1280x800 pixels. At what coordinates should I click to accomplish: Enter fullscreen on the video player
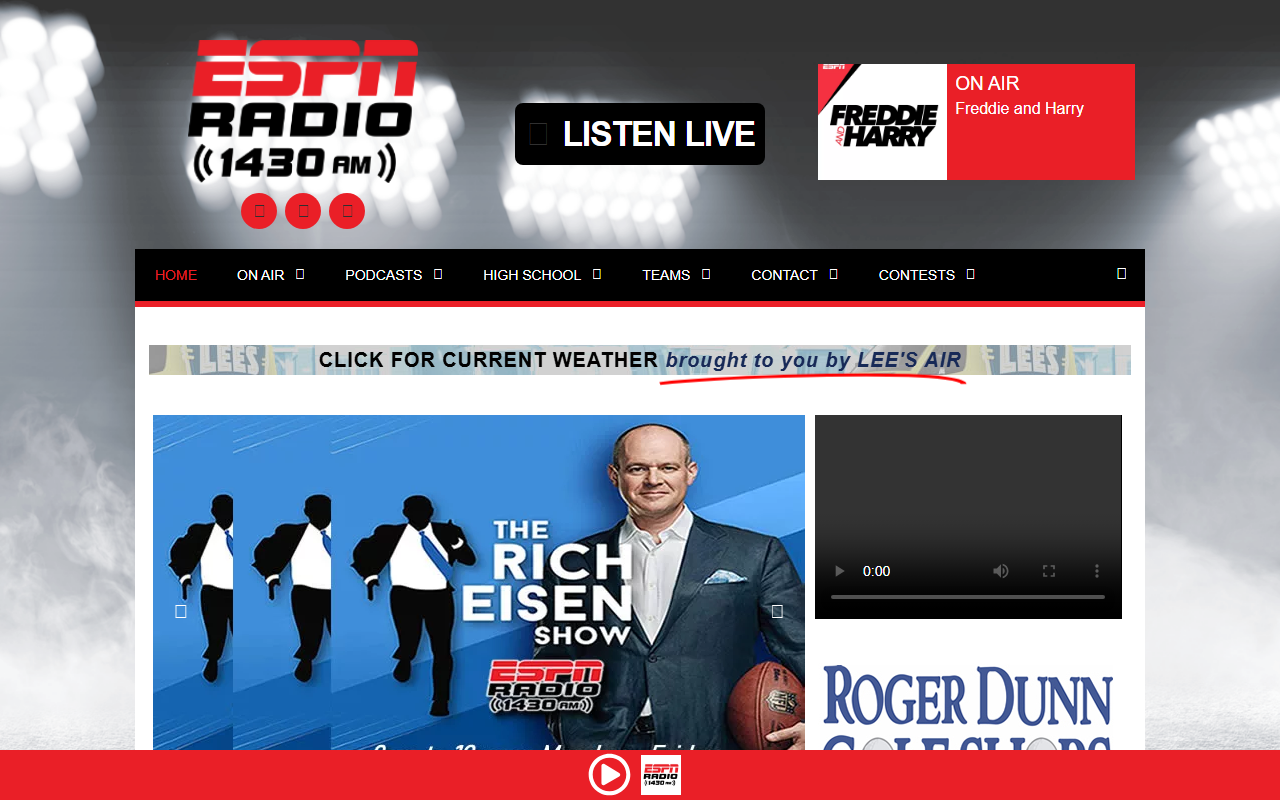tap(1049, 571)
